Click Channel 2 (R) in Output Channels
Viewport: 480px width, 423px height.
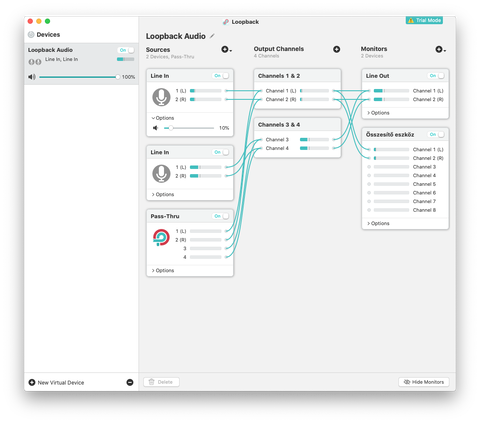281,99
